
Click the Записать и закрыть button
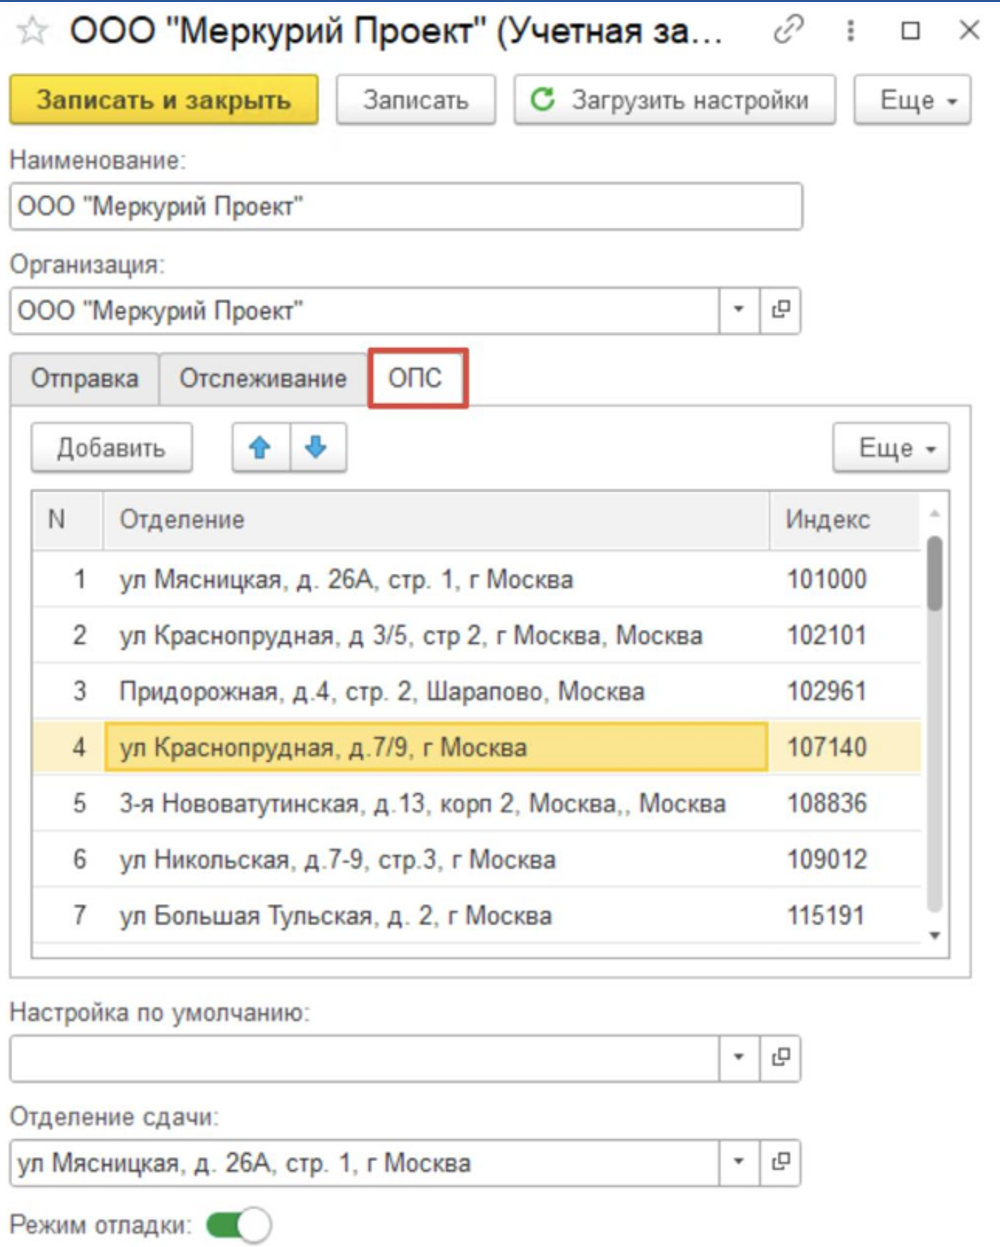(x=164, y=100)
